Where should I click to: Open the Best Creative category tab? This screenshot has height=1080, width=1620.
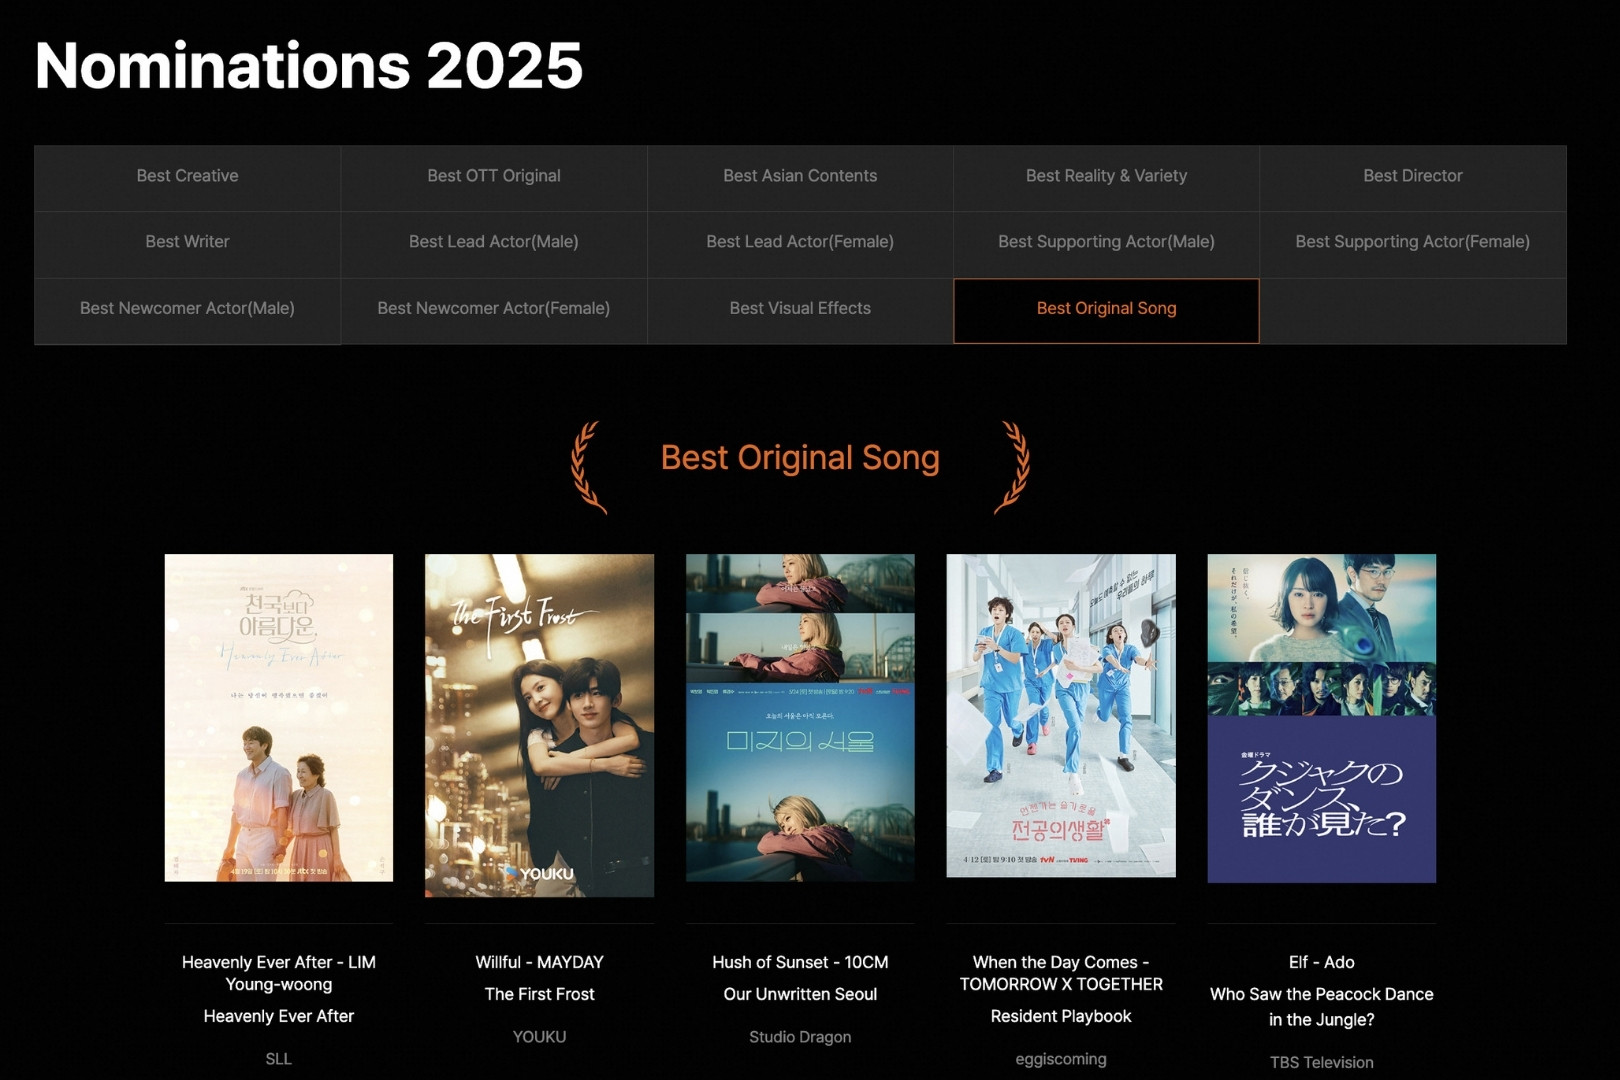[187, 176]
